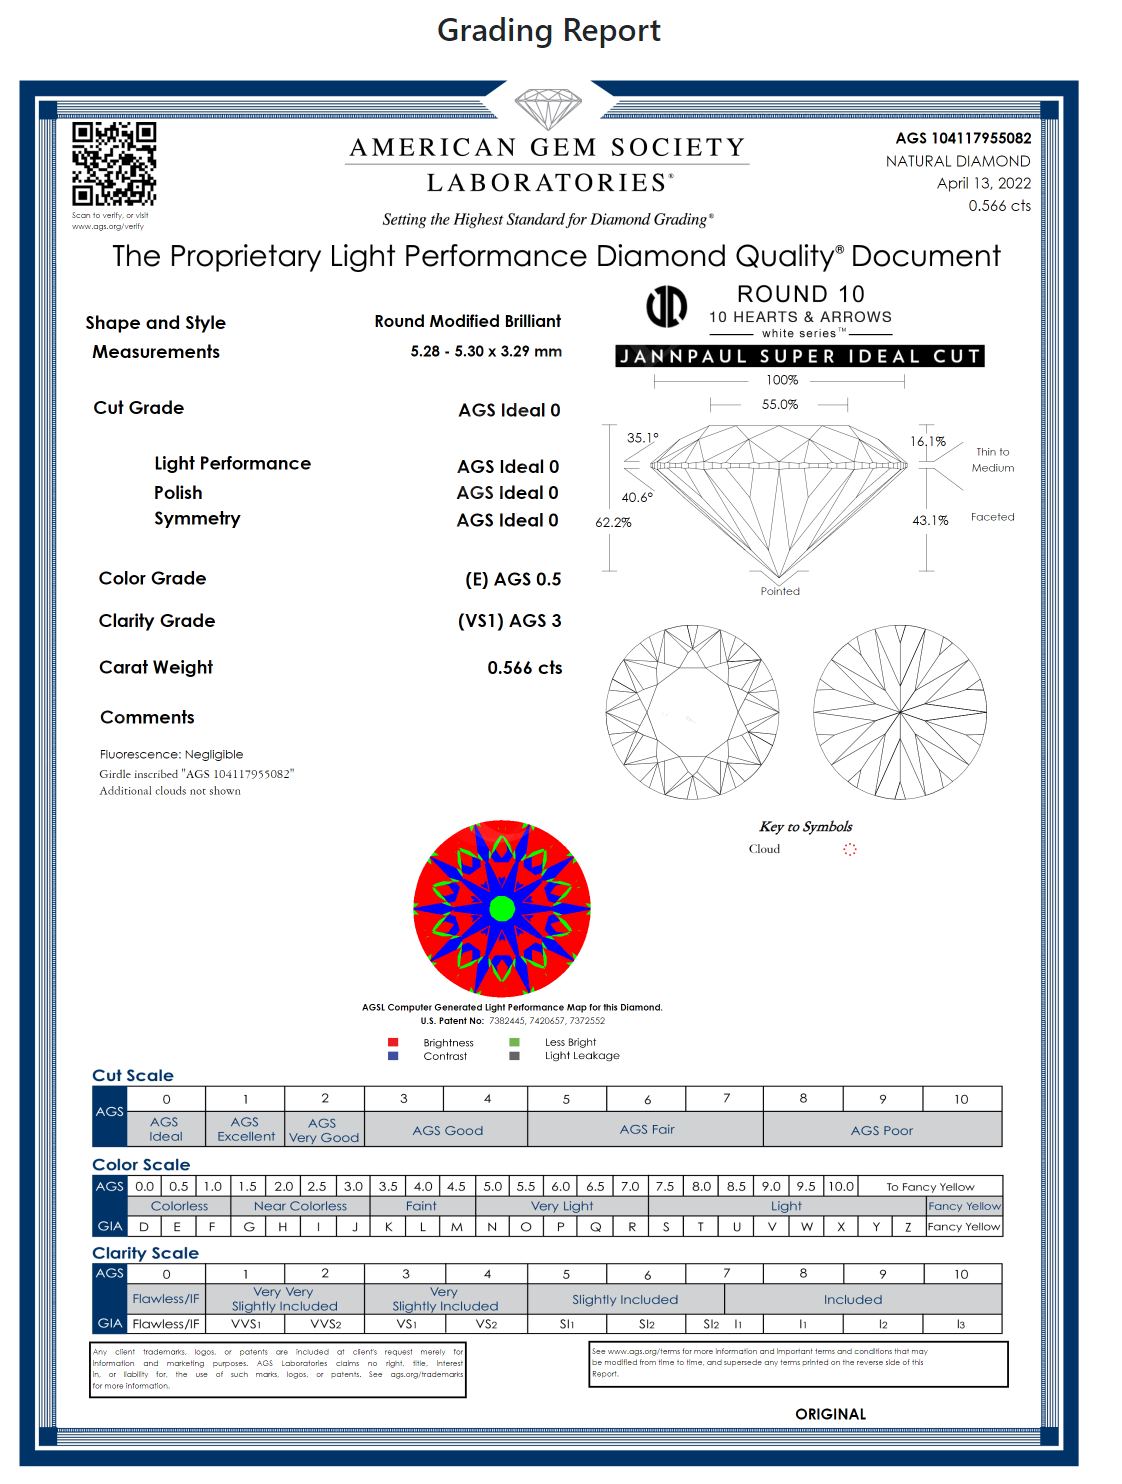Click Very Very Slightly Included cell
The height and width of the screenshot is (1484, 1122).
[285, 1299]
